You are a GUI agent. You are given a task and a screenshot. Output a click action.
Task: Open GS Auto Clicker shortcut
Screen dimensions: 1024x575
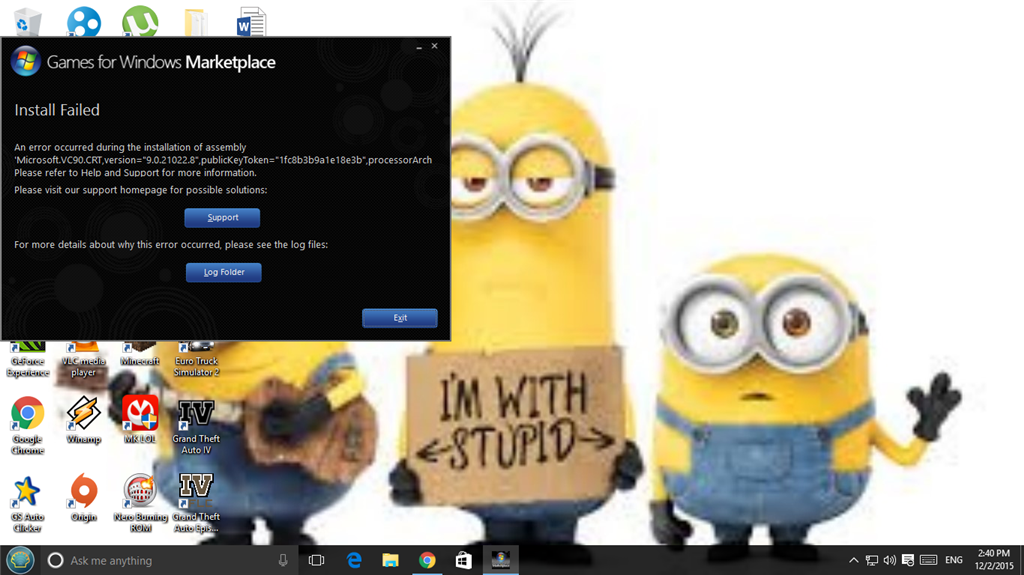tap(27, 504)
